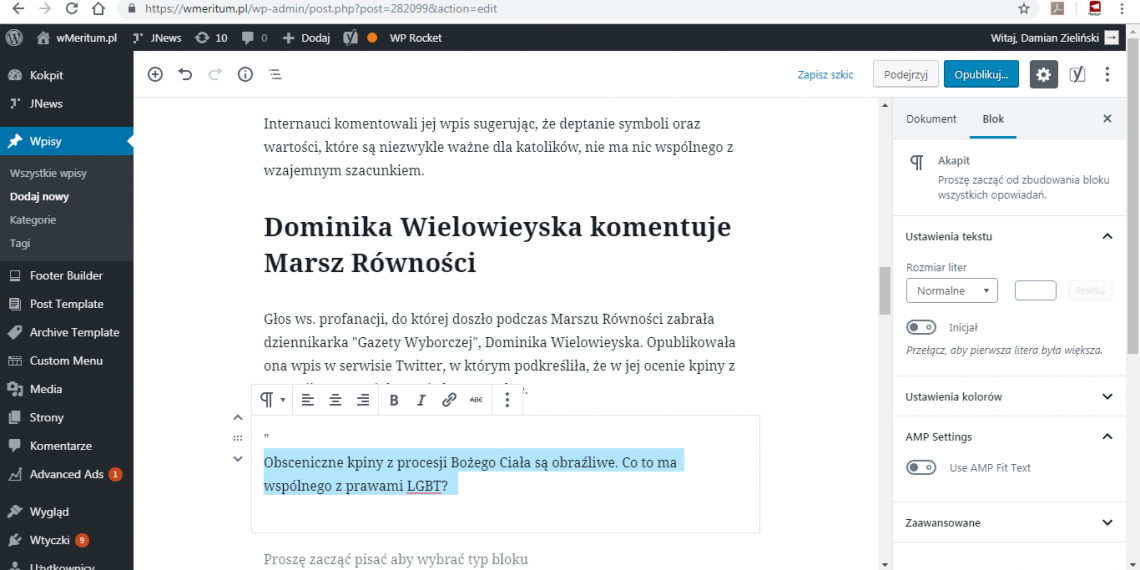Expand the Ustawienia kolorów section
The width and height of the screenshot is (1140, 570).
(x=1106, y=397)
